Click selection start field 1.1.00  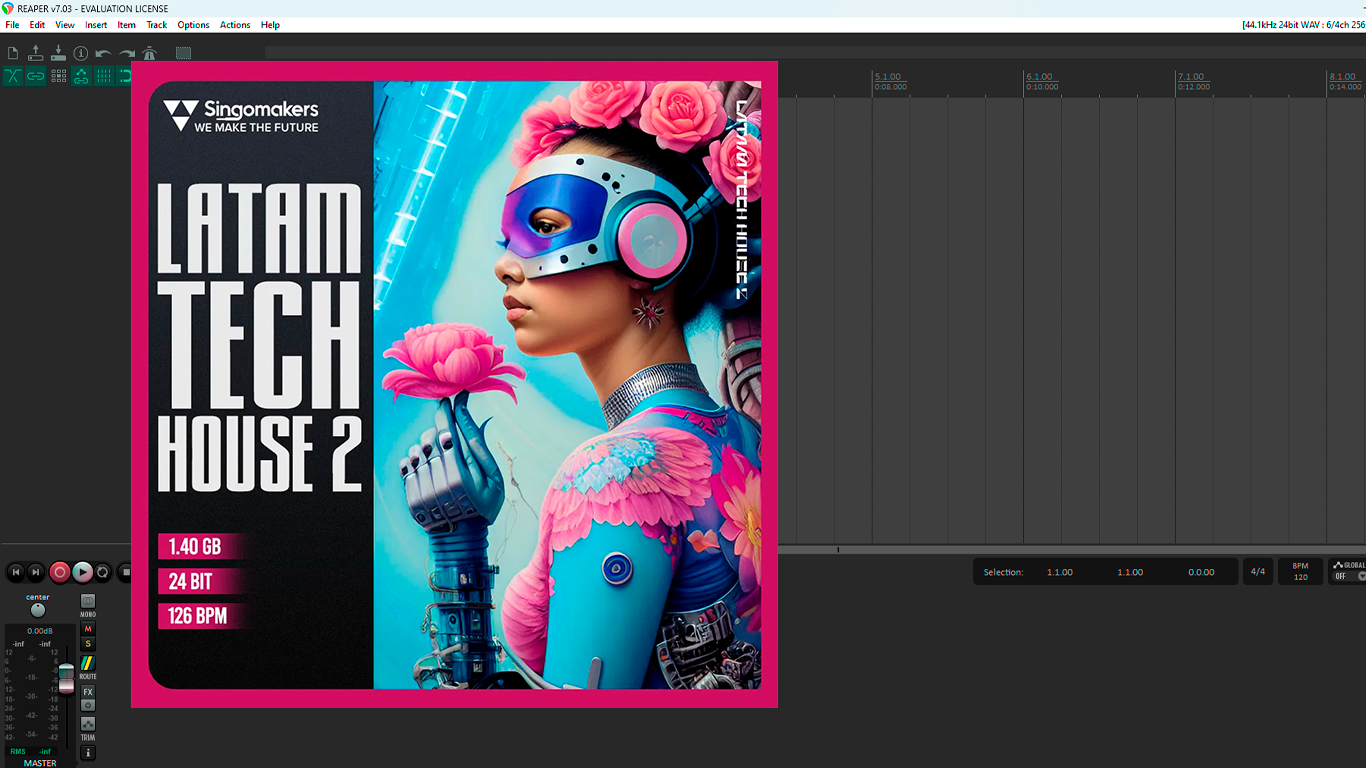tap(1060, 572)
